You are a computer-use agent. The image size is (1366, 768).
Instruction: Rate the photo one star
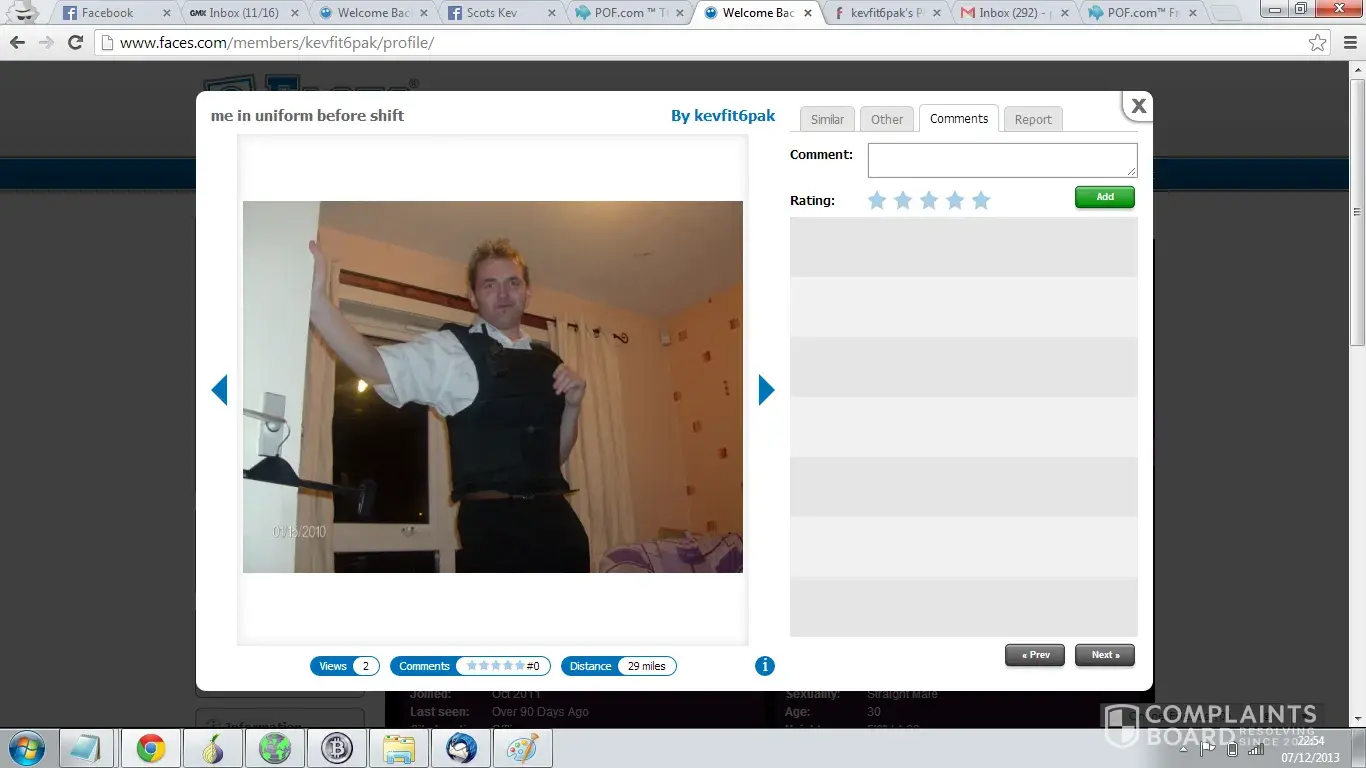point(877,201)
